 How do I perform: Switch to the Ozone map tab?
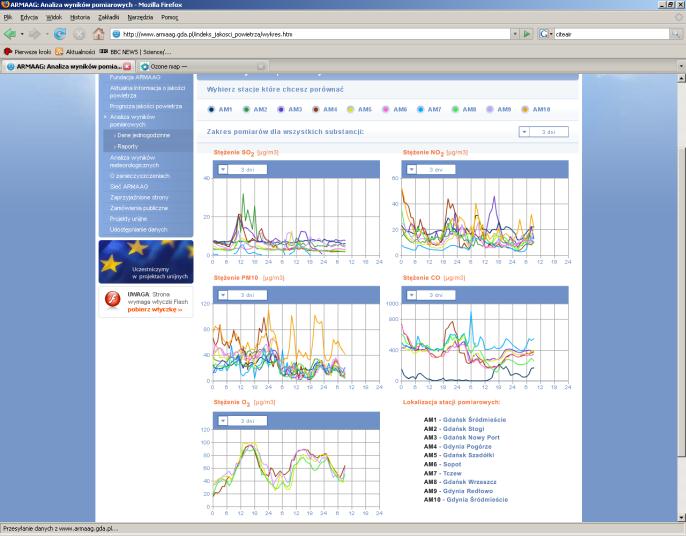pos(202,67)
